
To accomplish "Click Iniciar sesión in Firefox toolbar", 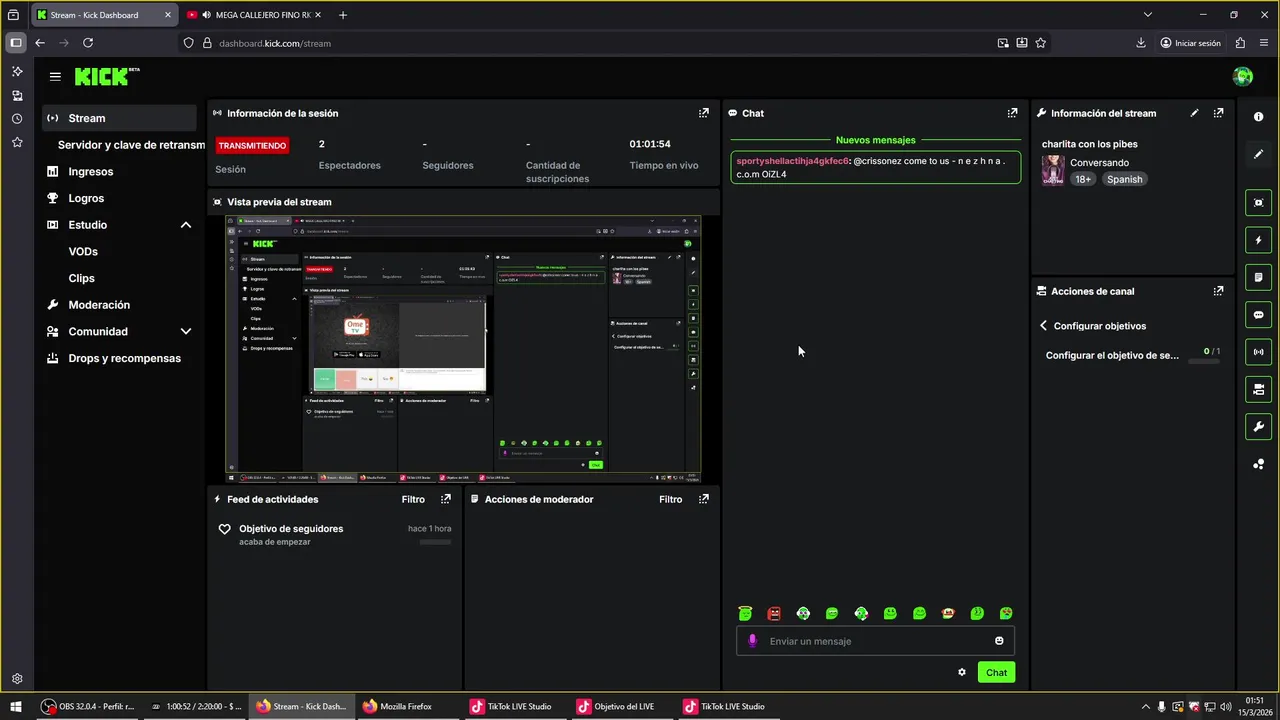I will pyautogui.click(x=1190, y=43).
